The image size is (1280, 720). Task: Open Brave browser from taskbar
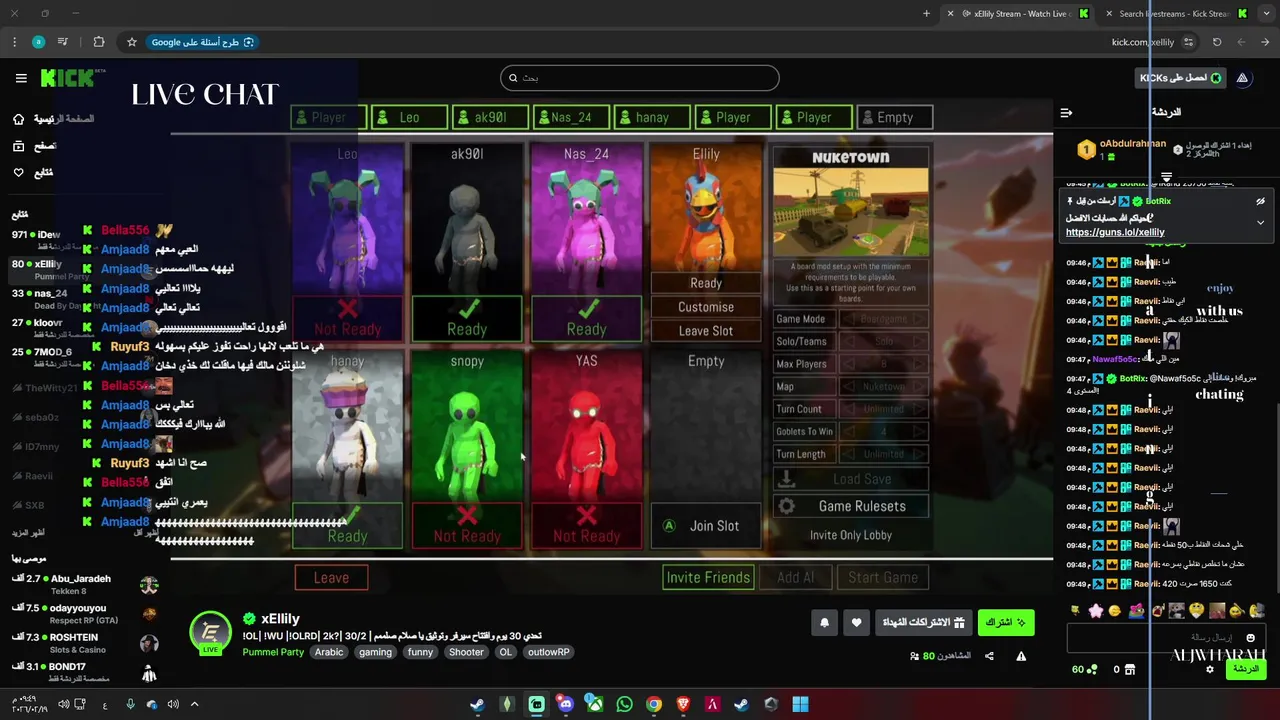tap(683, 704)
